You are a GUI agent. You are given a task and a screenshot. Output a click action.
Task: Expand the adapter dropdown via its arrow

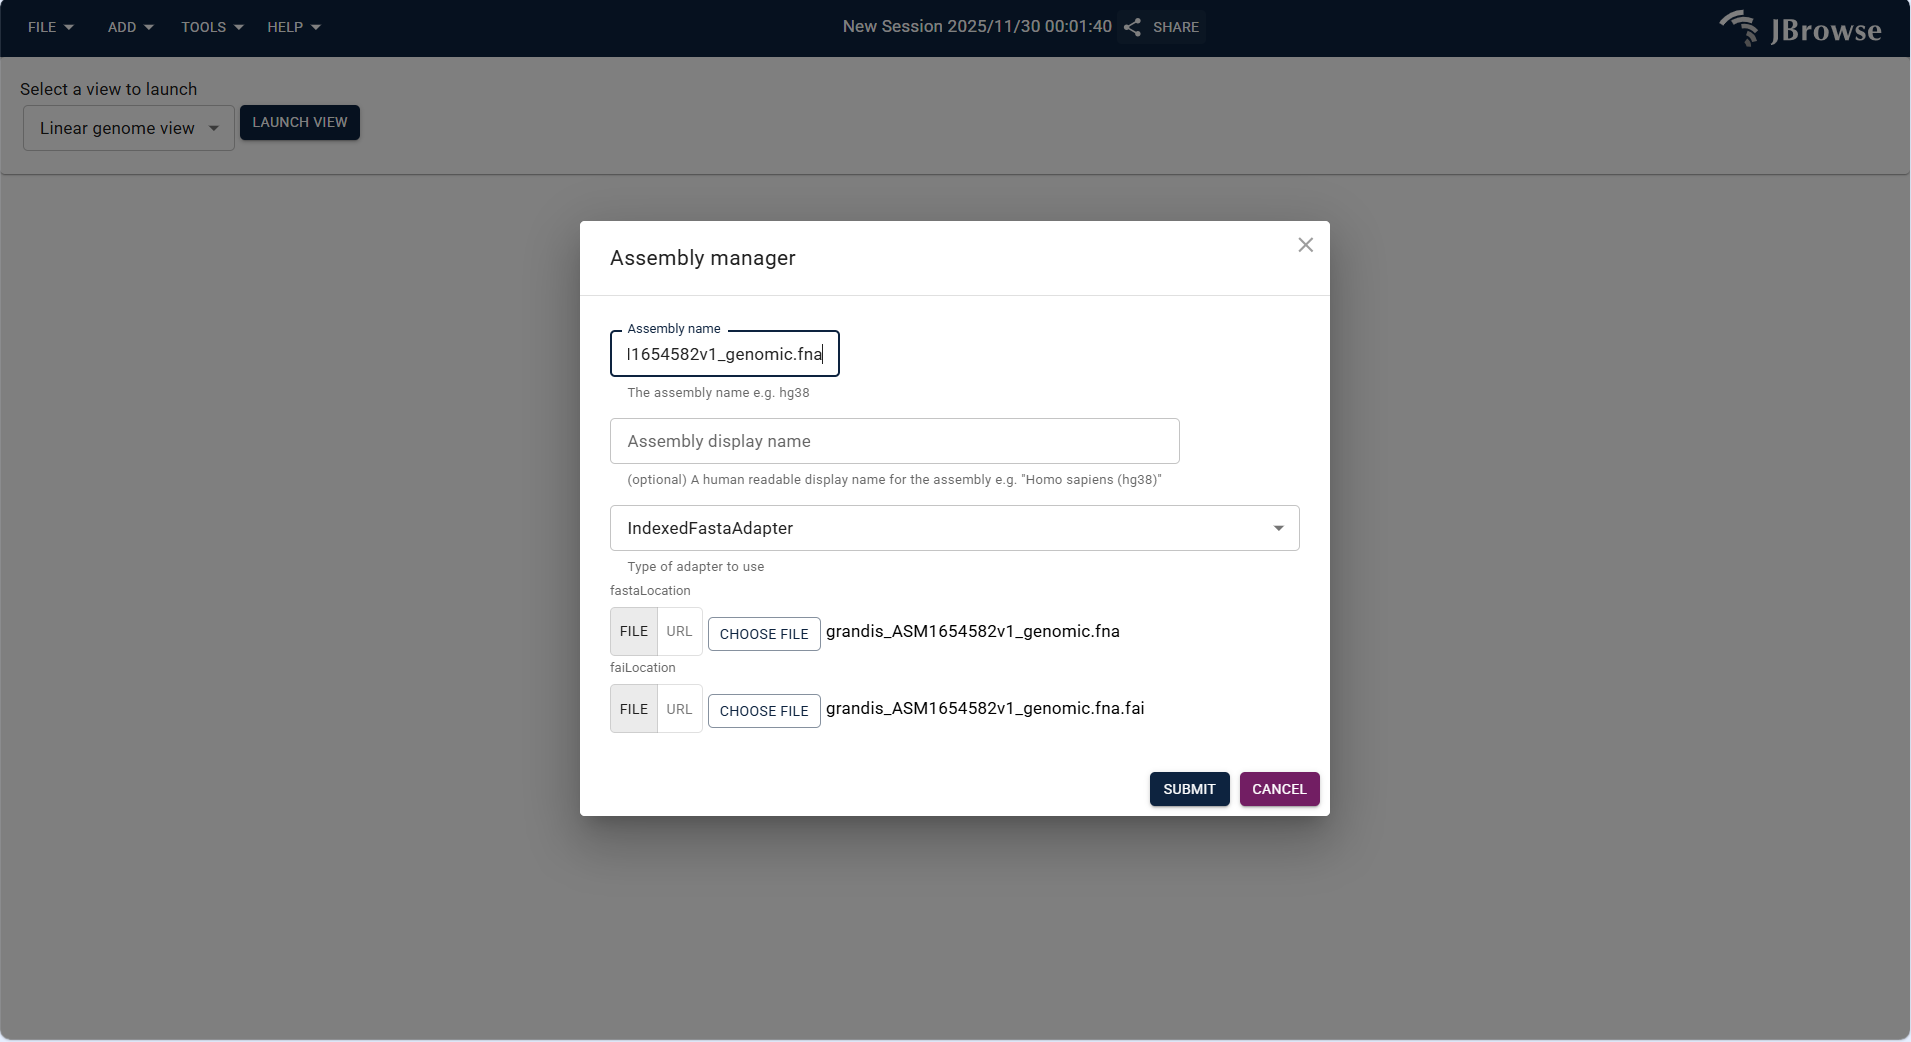pos(1277,528)
